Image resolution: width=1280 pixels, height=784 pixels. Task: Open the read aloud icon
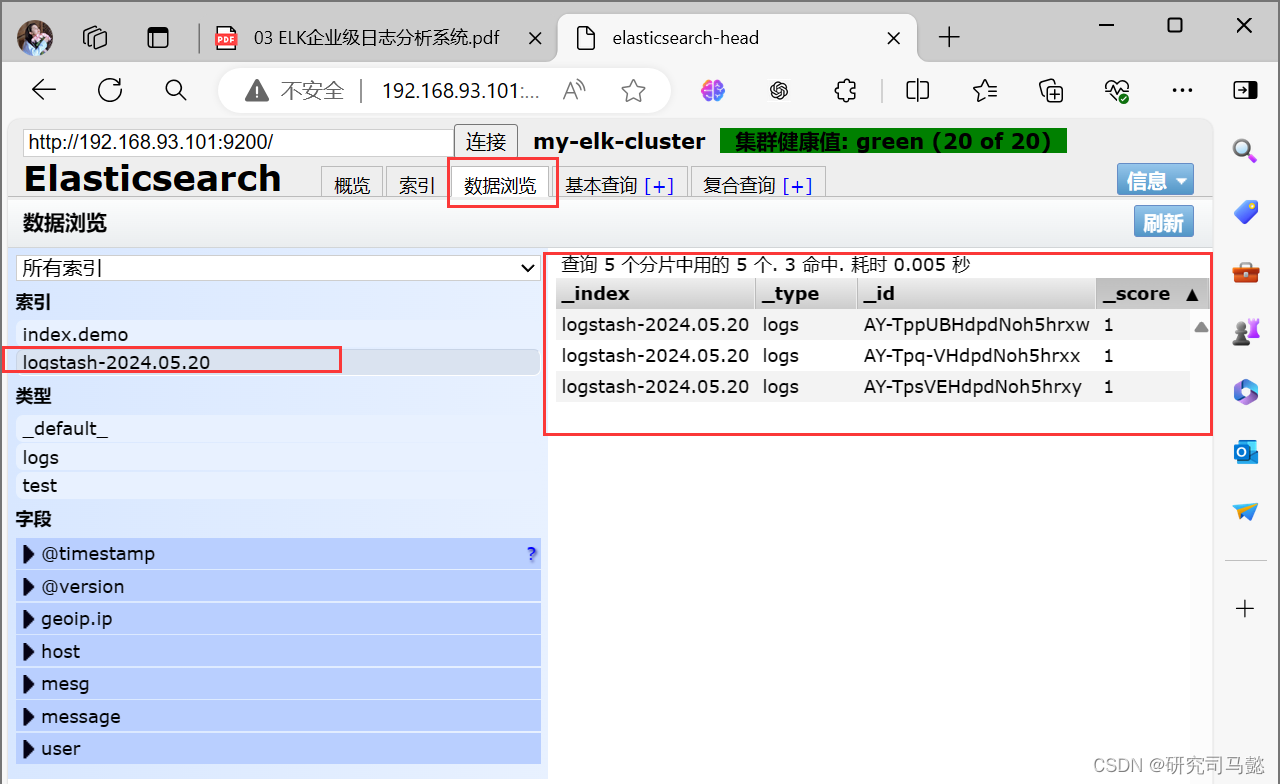[574, 92]
